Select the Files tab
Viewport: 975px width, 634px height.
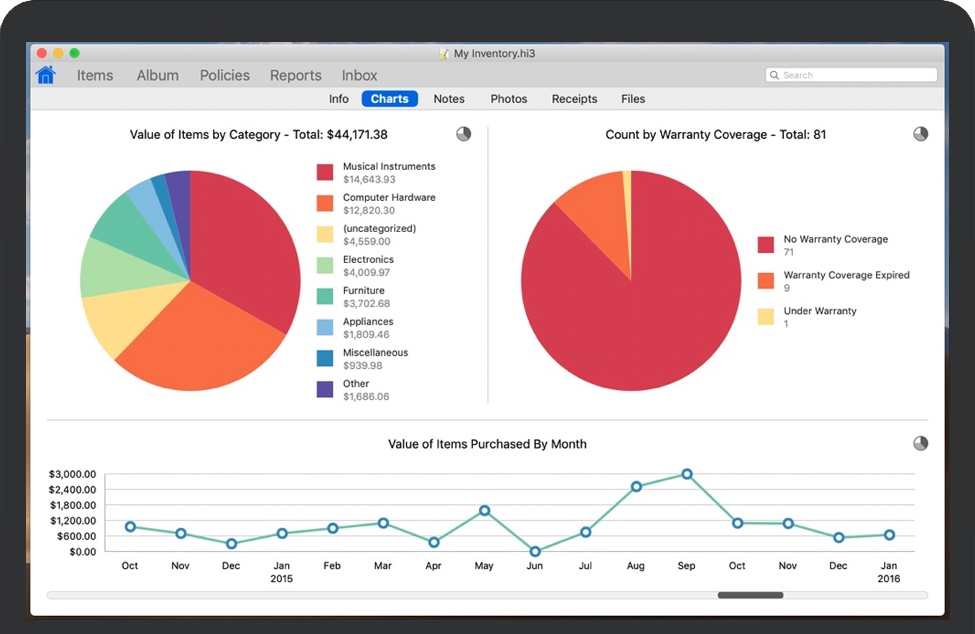click(x=633, y=99)
